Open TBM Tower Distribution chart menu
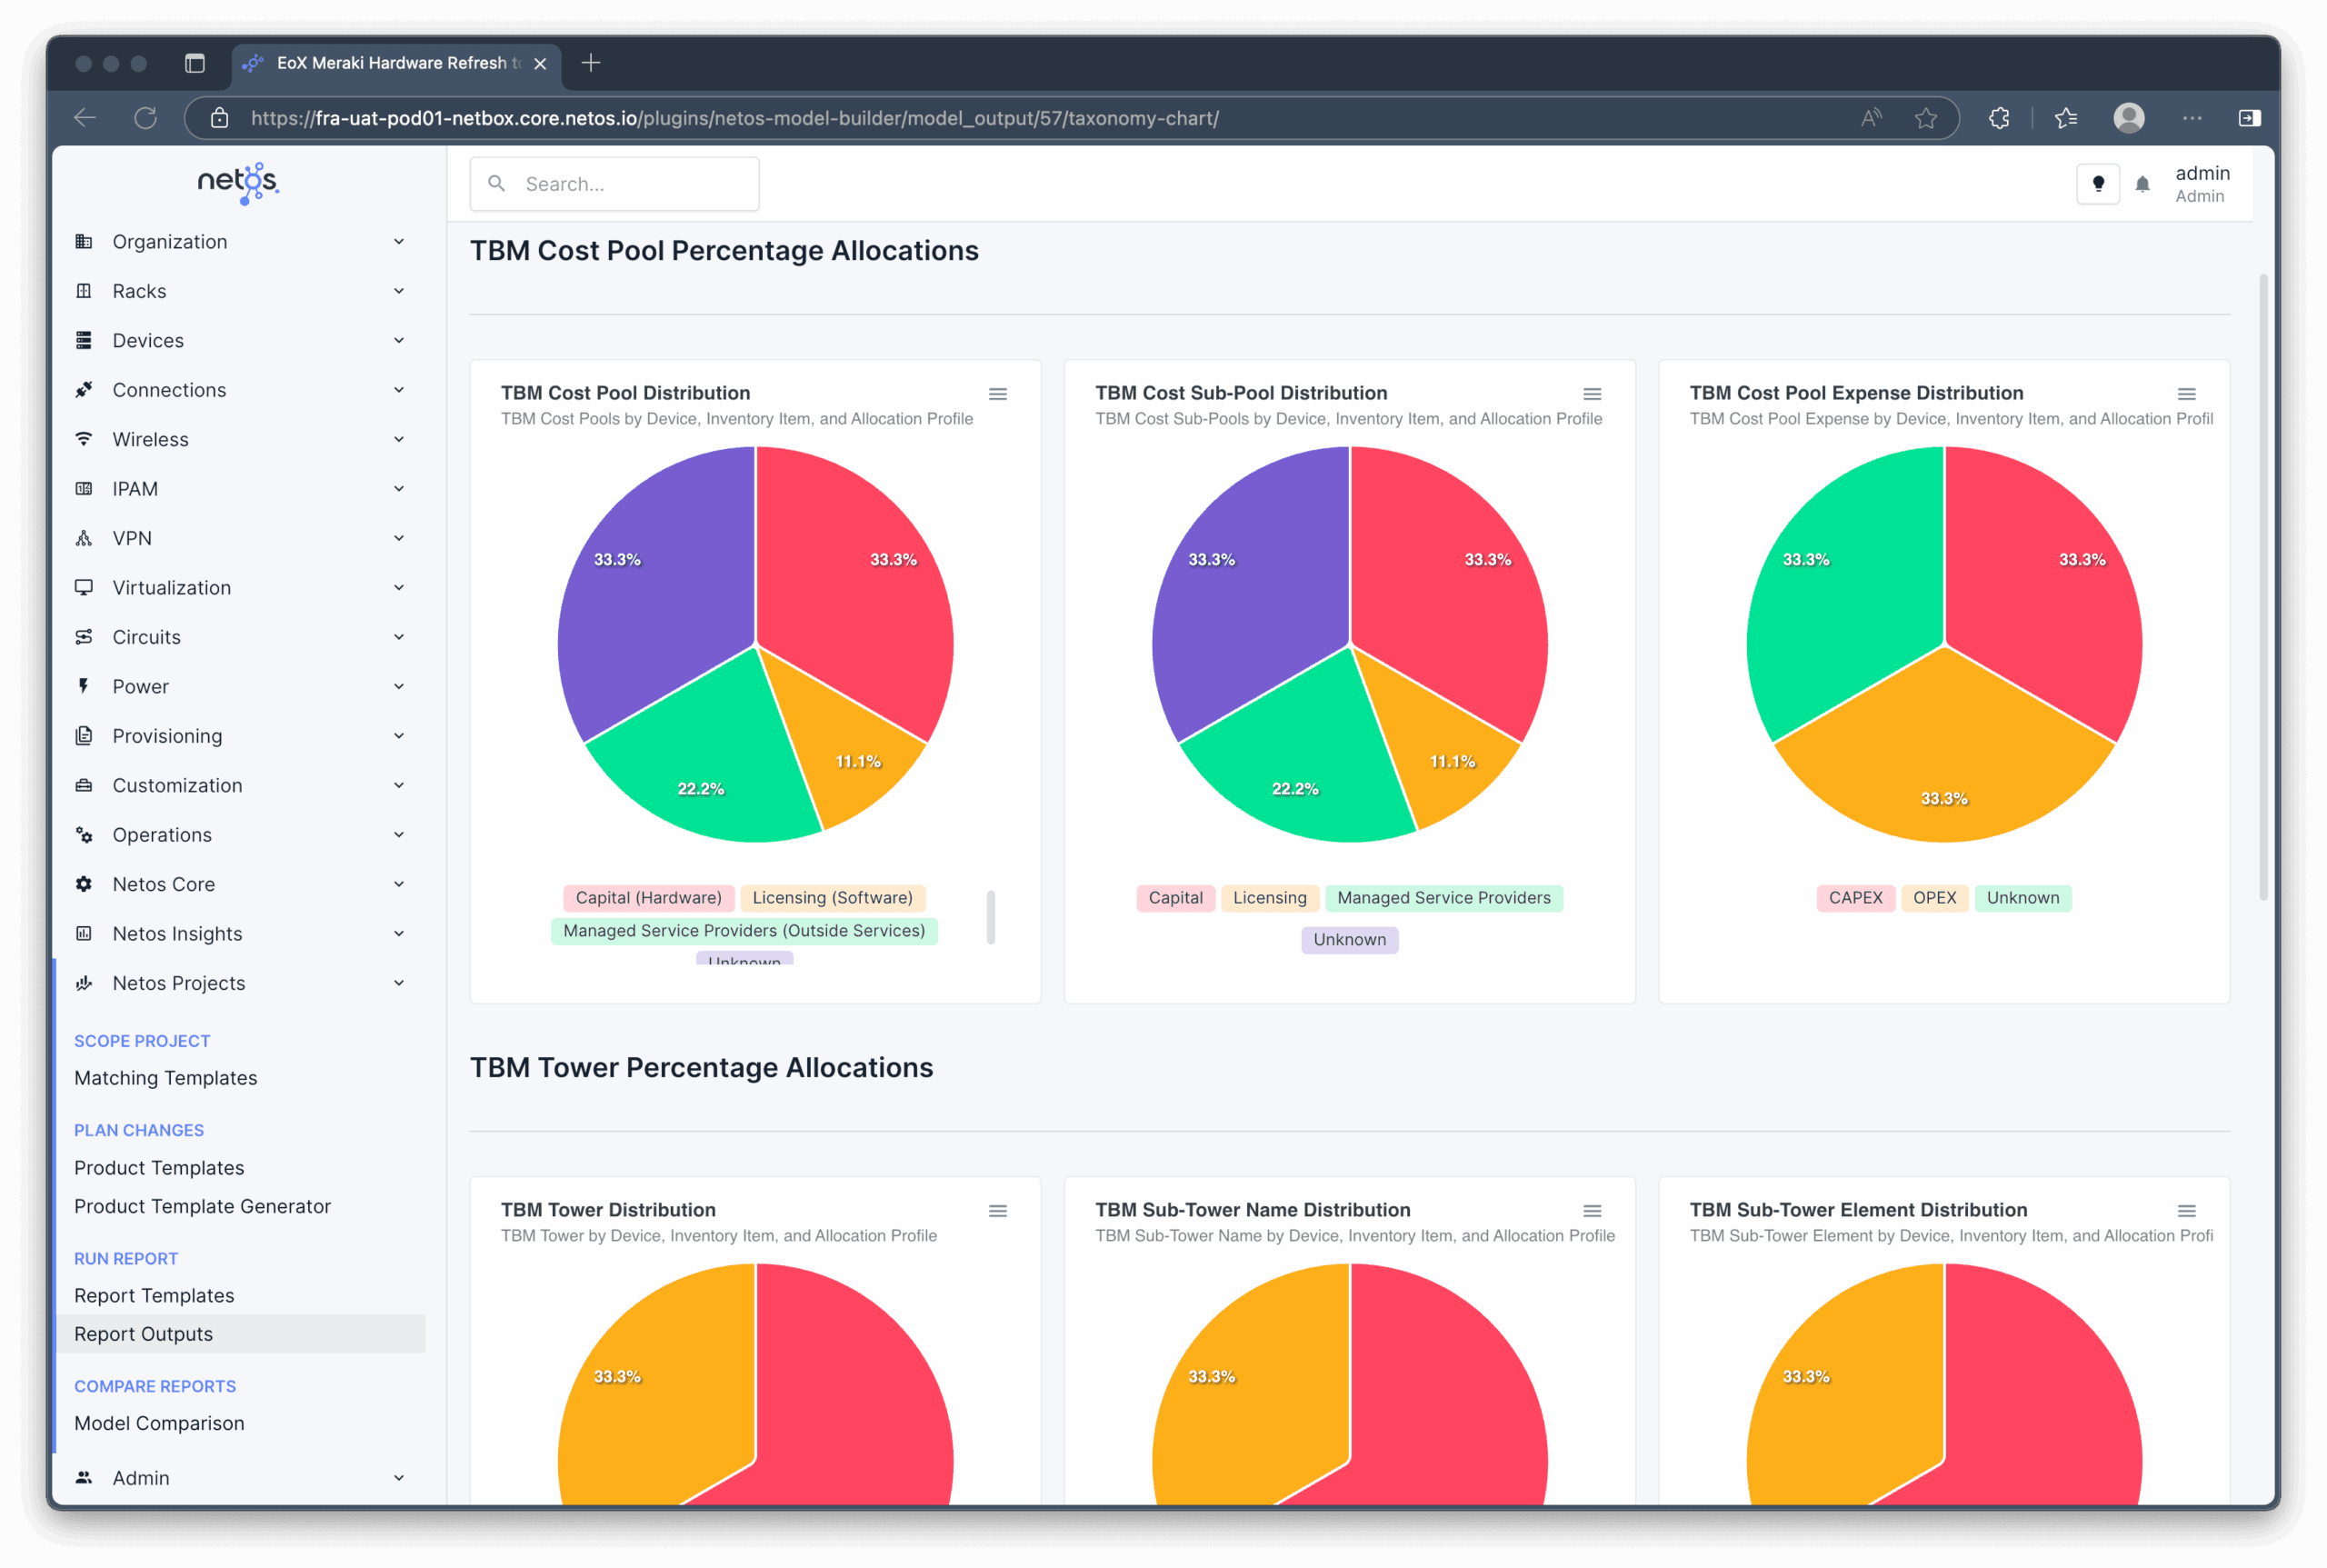 pyautogui.click(x=998, y=1211)
